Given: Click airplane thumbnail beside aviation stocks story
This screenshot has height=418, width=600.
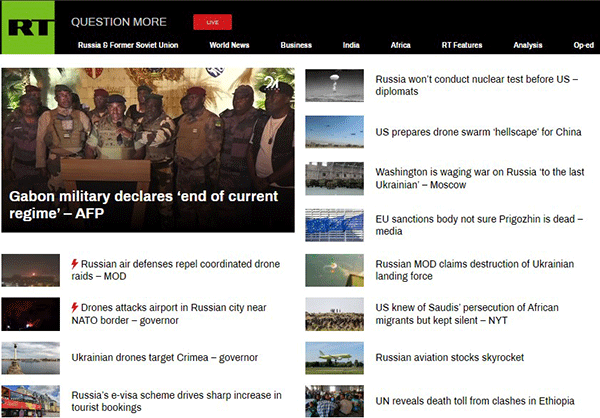Looking at the screenshot, I should coord(334,357).
